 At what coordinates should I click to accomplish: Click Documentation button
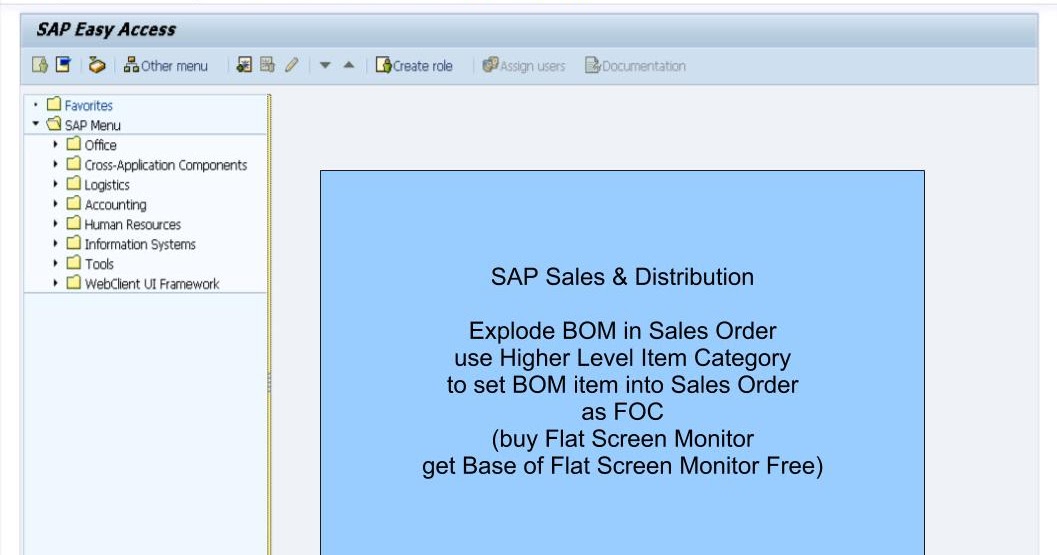click(635, 65)
